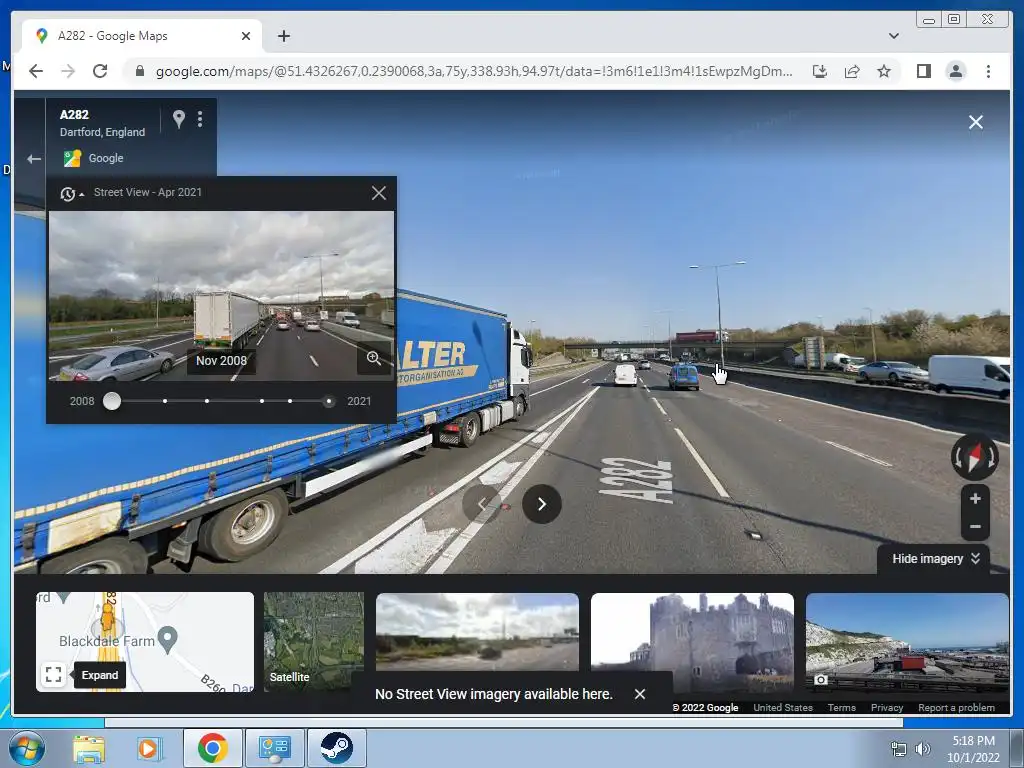
Task: Toggle the Chrome side panel
Action: (x=923, y=71)
